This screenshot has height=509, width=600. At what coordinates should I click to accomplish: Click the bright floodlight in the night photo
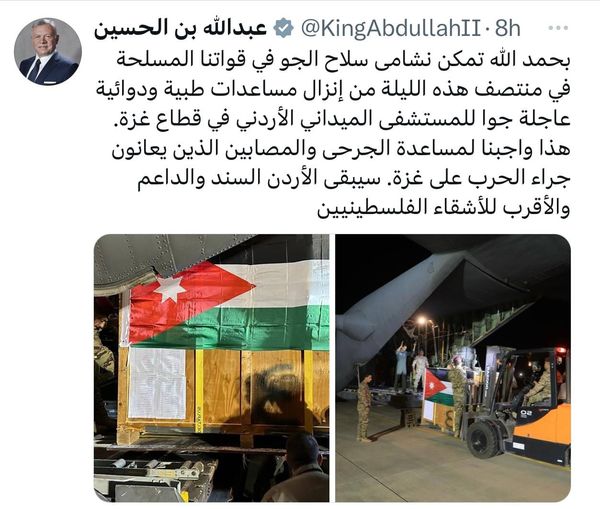click(421, 320)
